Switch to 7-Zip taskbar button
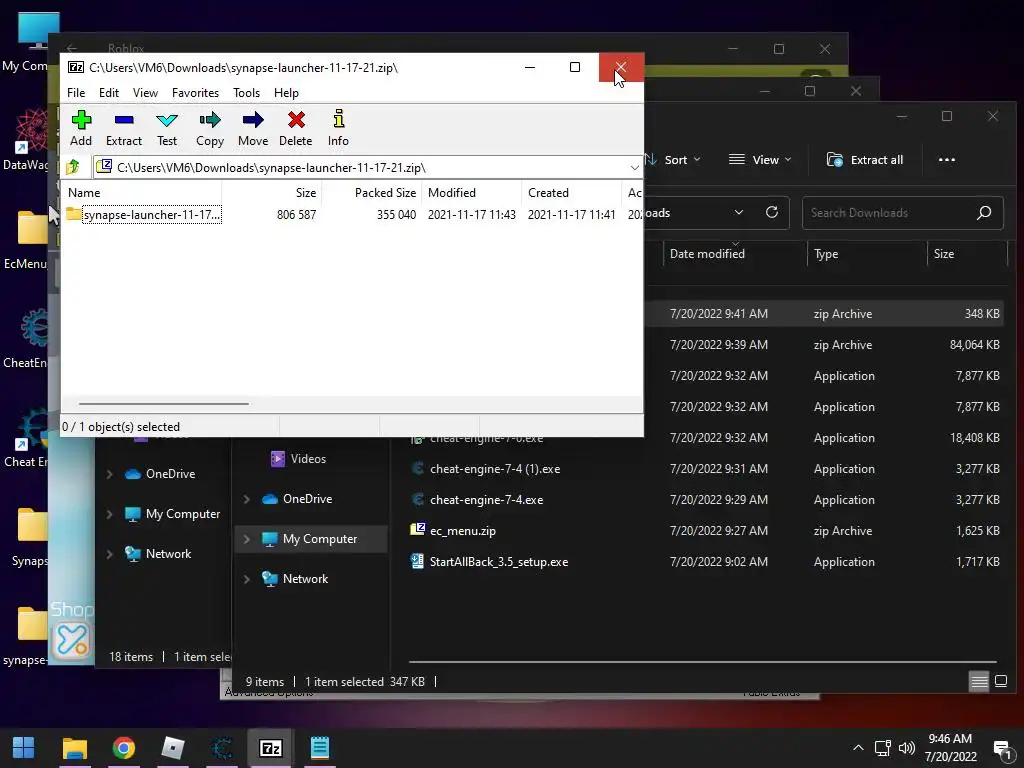 coord(270,747)
